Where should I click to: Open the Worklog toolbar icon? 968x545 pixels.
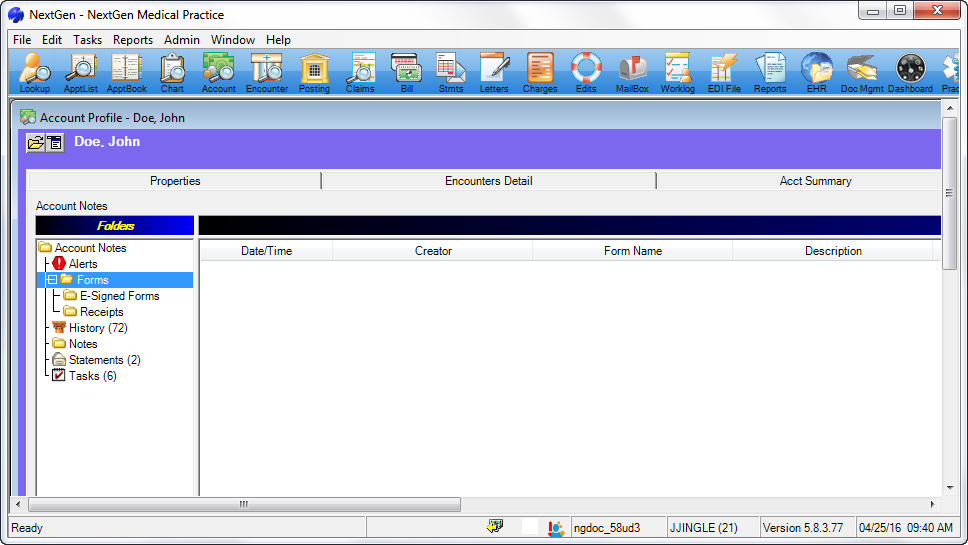point(677,73)
